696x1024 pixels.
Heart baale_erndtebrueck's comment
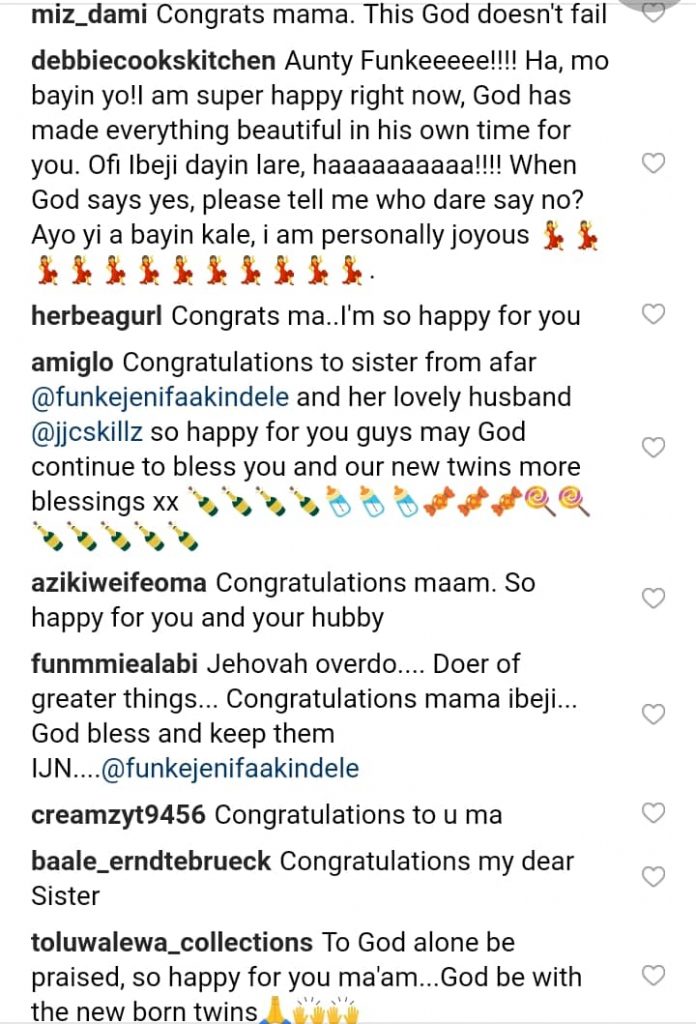tap(653, 877)
